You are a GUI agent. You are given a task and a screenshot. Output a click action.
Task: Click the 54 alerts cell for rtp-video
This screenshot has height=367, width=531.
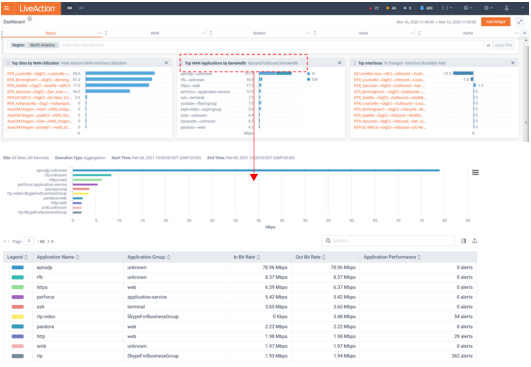pos(463,317)
